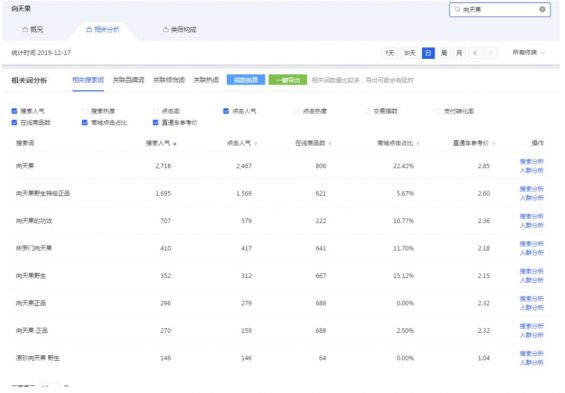Uncheck the 在线商品数 checkbox

(x=14, y=122)
